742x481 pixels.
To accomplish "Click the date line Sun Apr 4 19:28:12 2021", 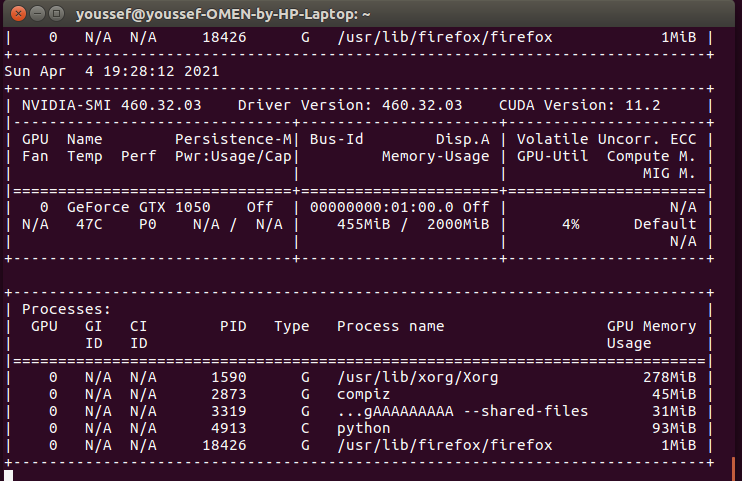I will [x=112, y=71].
